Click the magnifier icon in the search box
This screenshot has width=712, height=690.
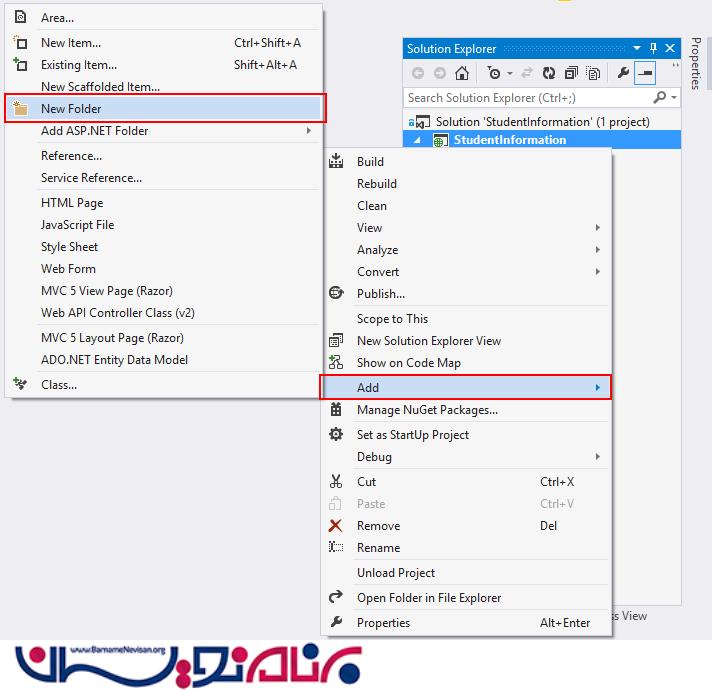(x=659, y=98)
